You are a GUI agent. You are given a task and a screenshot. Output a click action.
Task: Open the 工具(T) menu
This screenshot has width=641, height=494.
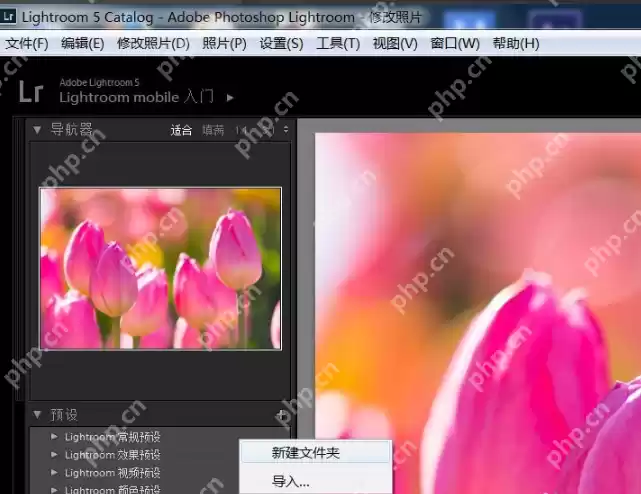point(338,43)
